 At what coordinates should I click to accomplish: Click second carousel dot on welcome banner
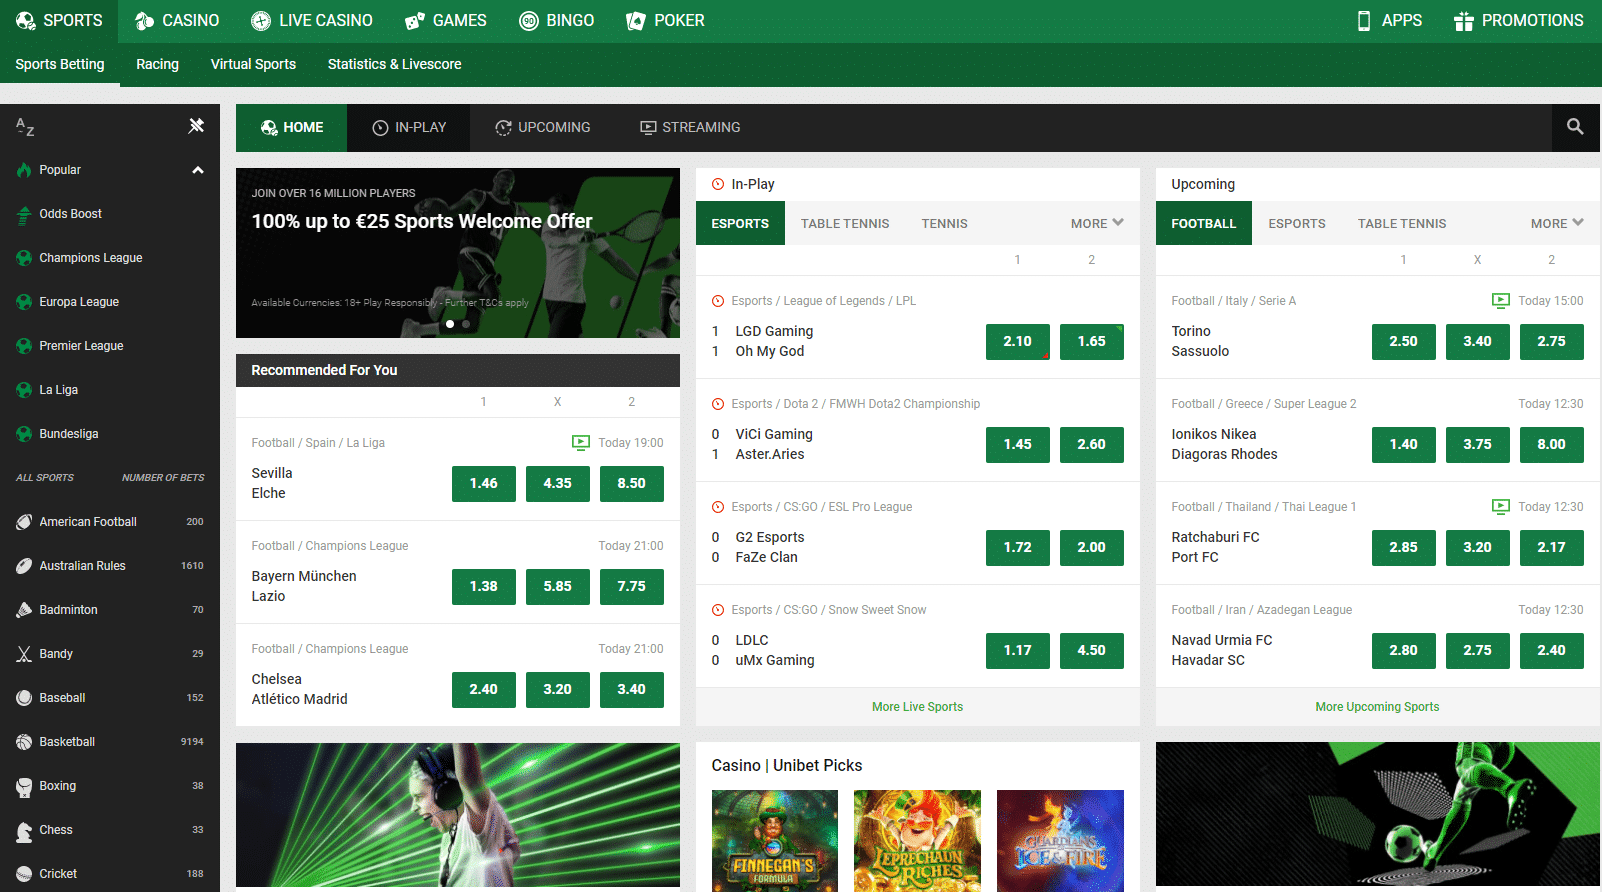pyautogui.click(x=466, y=324)
